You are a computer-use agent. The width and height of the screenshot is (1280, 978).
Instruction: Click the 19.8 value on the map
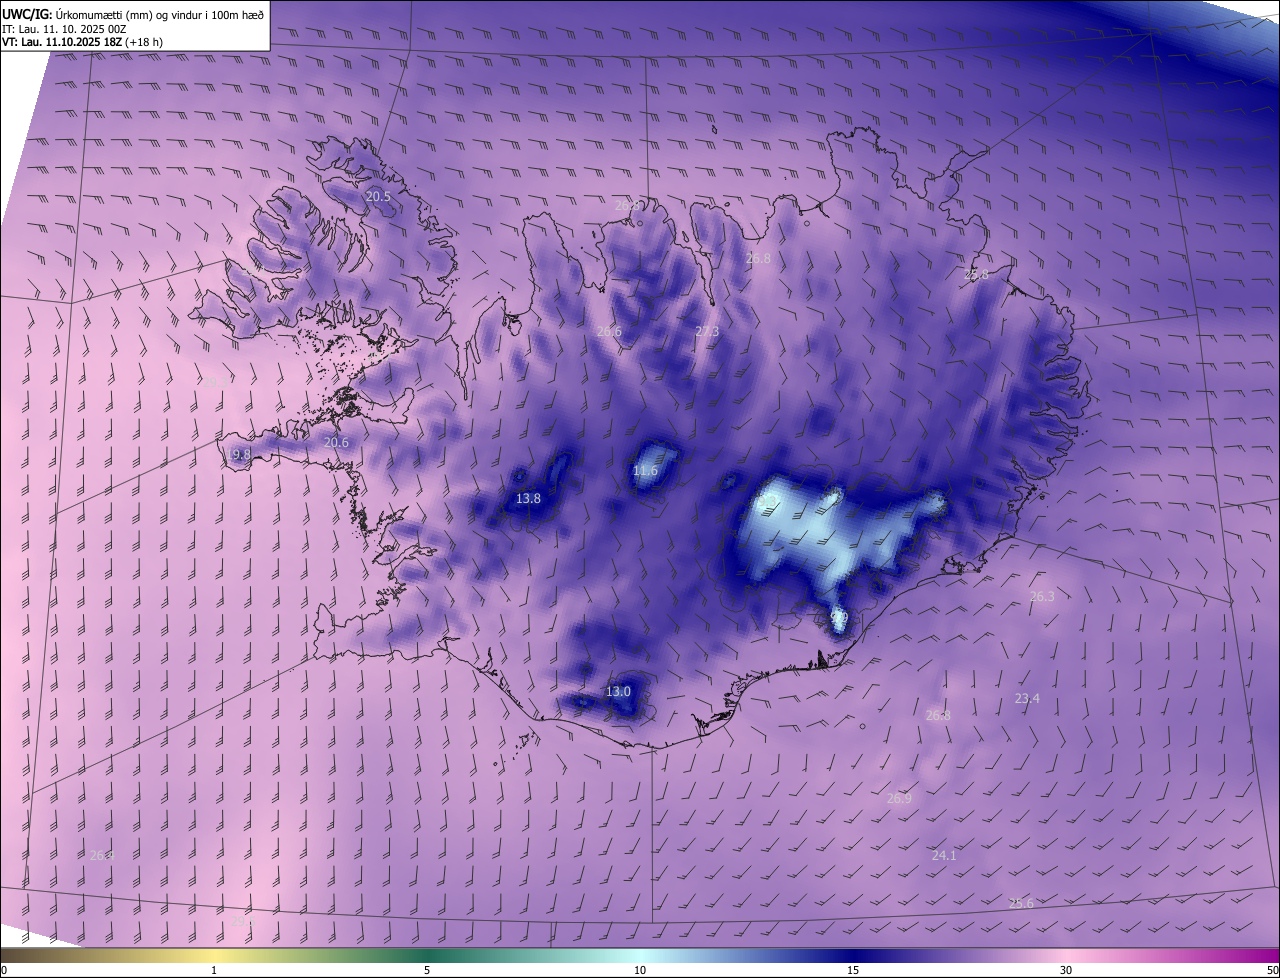(x=238, y=454)
